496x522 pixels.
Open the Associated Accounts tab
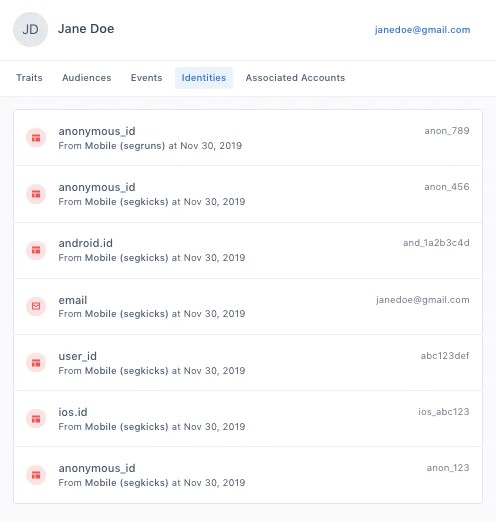coord(295,78)
